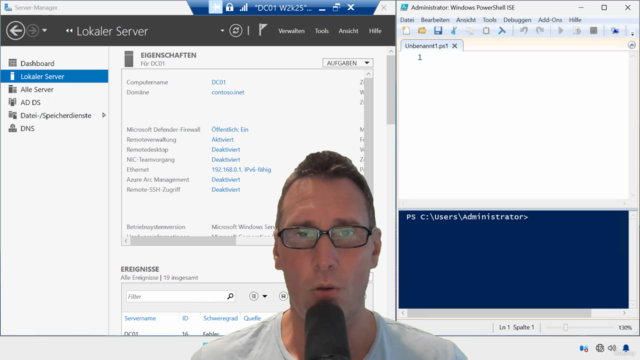Go forward in Server Manager

(x=33, y=31)
